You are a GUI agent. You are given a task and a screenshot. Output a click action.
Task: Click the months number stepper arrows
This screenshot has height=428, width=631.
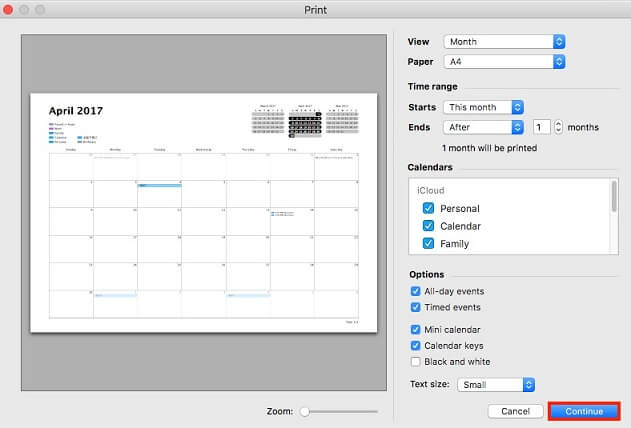coord(556,127)
